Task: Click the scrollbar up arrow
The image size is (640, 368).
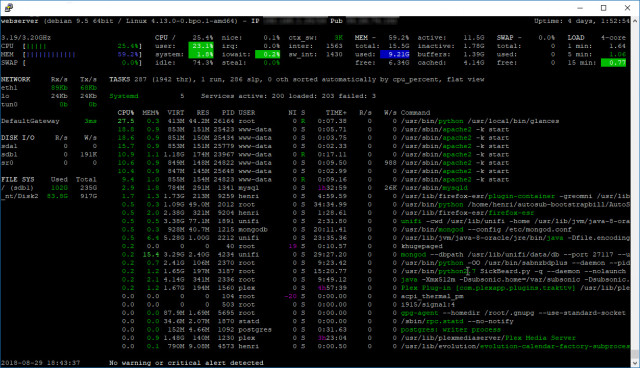Action: pyautogui.click(x=635, y=20)
